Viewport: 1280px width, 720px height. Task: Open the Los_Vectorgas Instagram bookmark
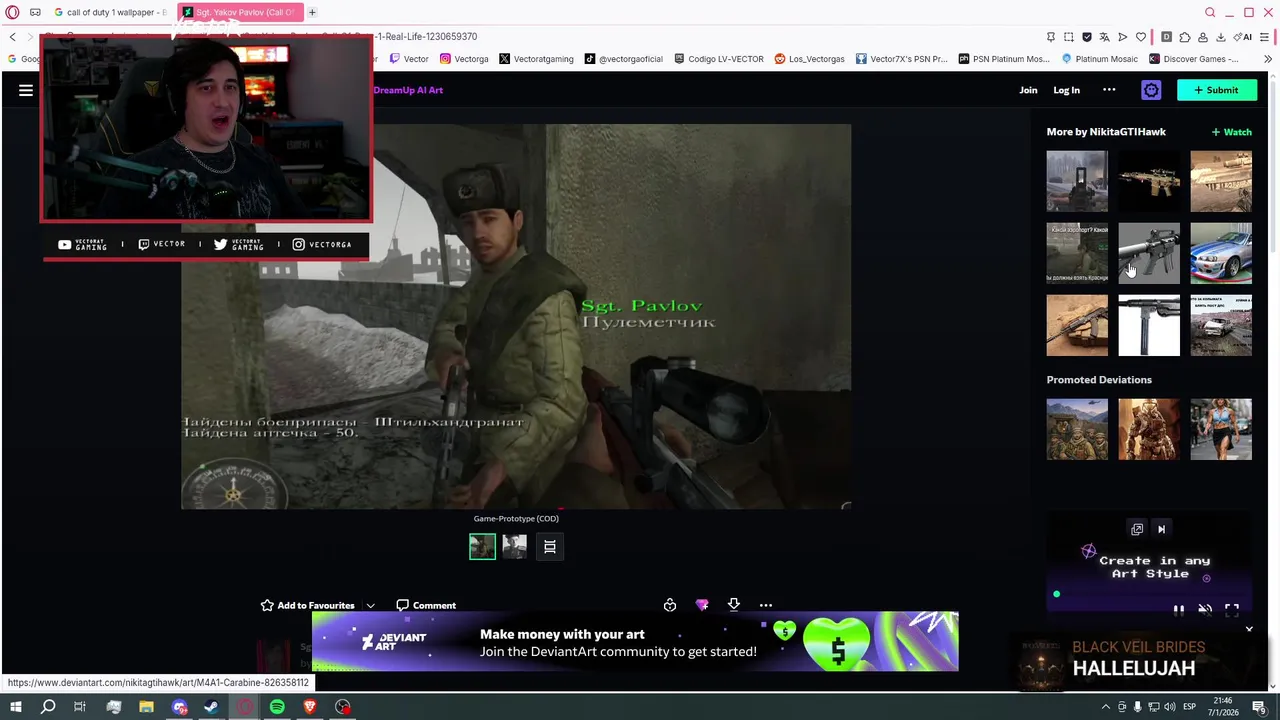point(809,59)
